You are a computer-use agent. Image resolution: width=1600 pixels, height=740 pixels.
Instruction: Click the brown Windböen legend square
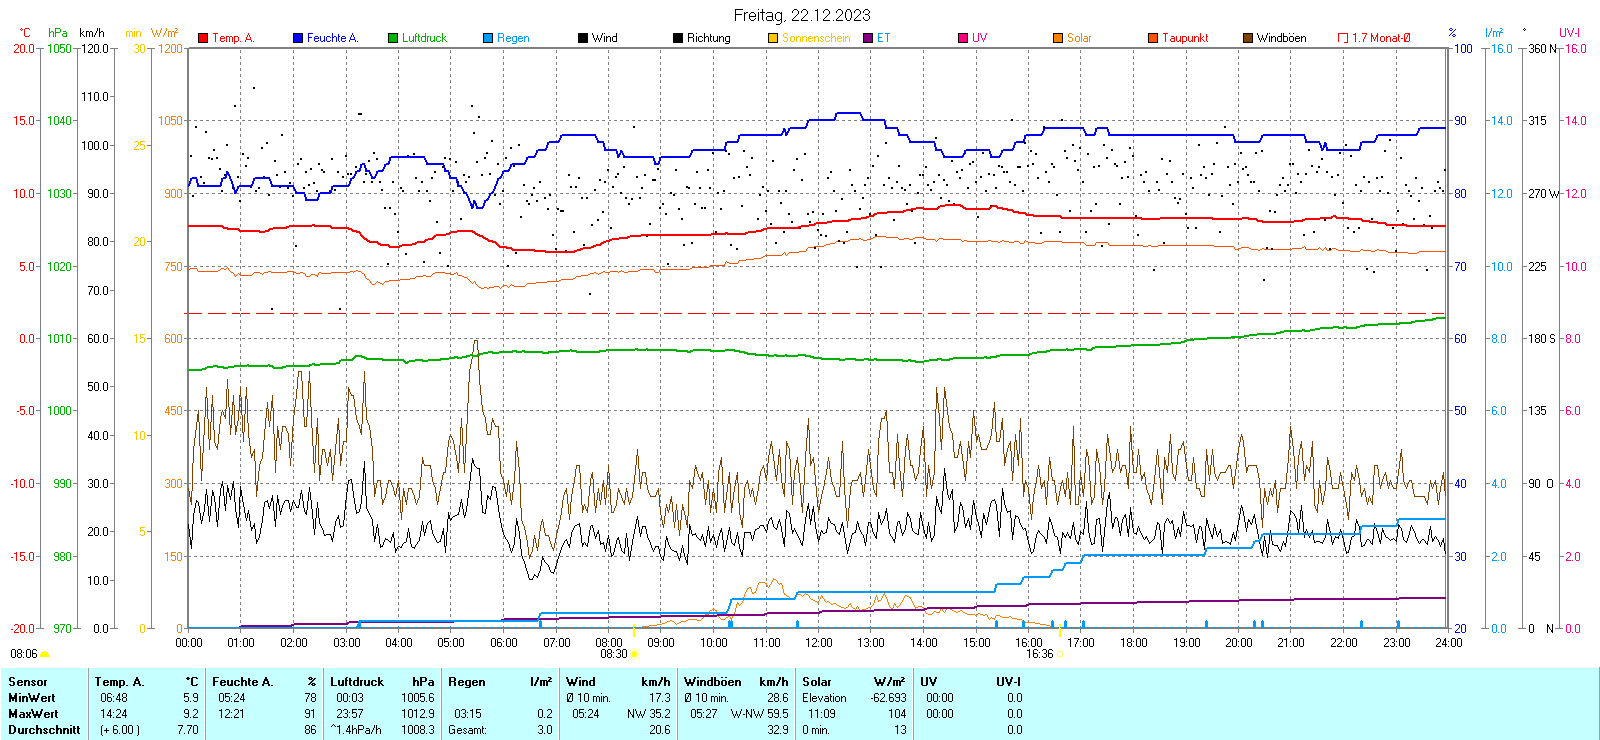pyautogui.click(x=1248, y=38)
